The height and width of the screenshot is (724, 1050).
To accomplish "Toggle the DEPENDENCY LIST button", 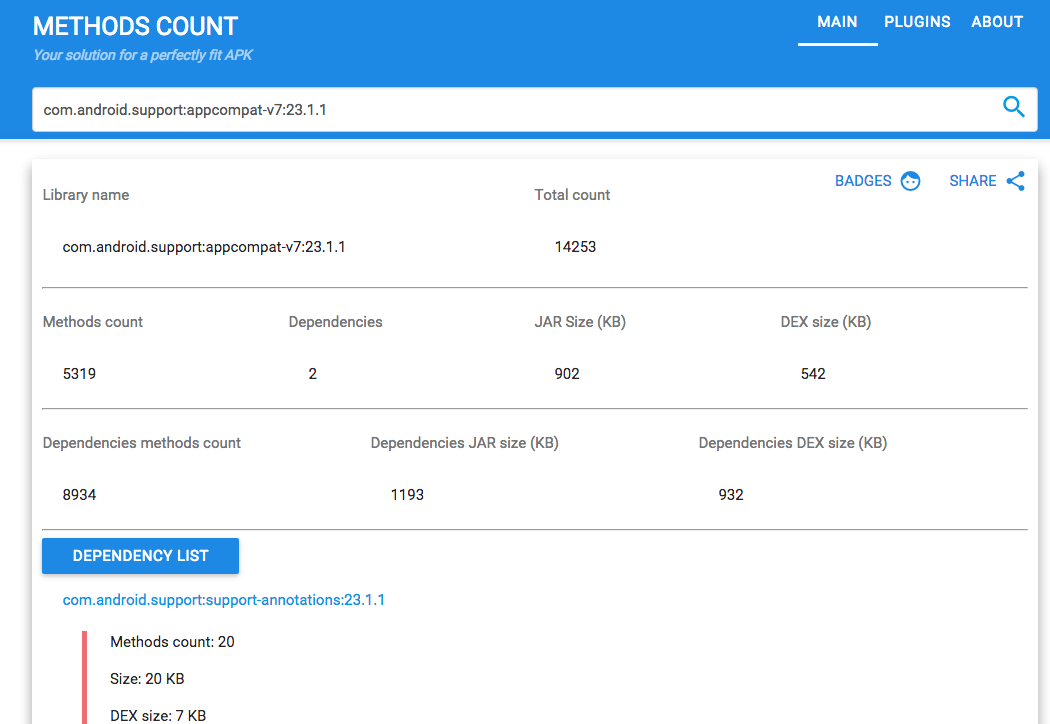I will tap(140, 556).
